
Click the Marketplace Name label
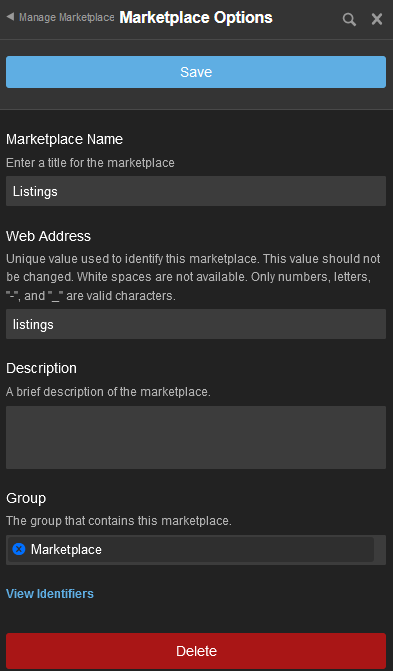tap(65, 140)
